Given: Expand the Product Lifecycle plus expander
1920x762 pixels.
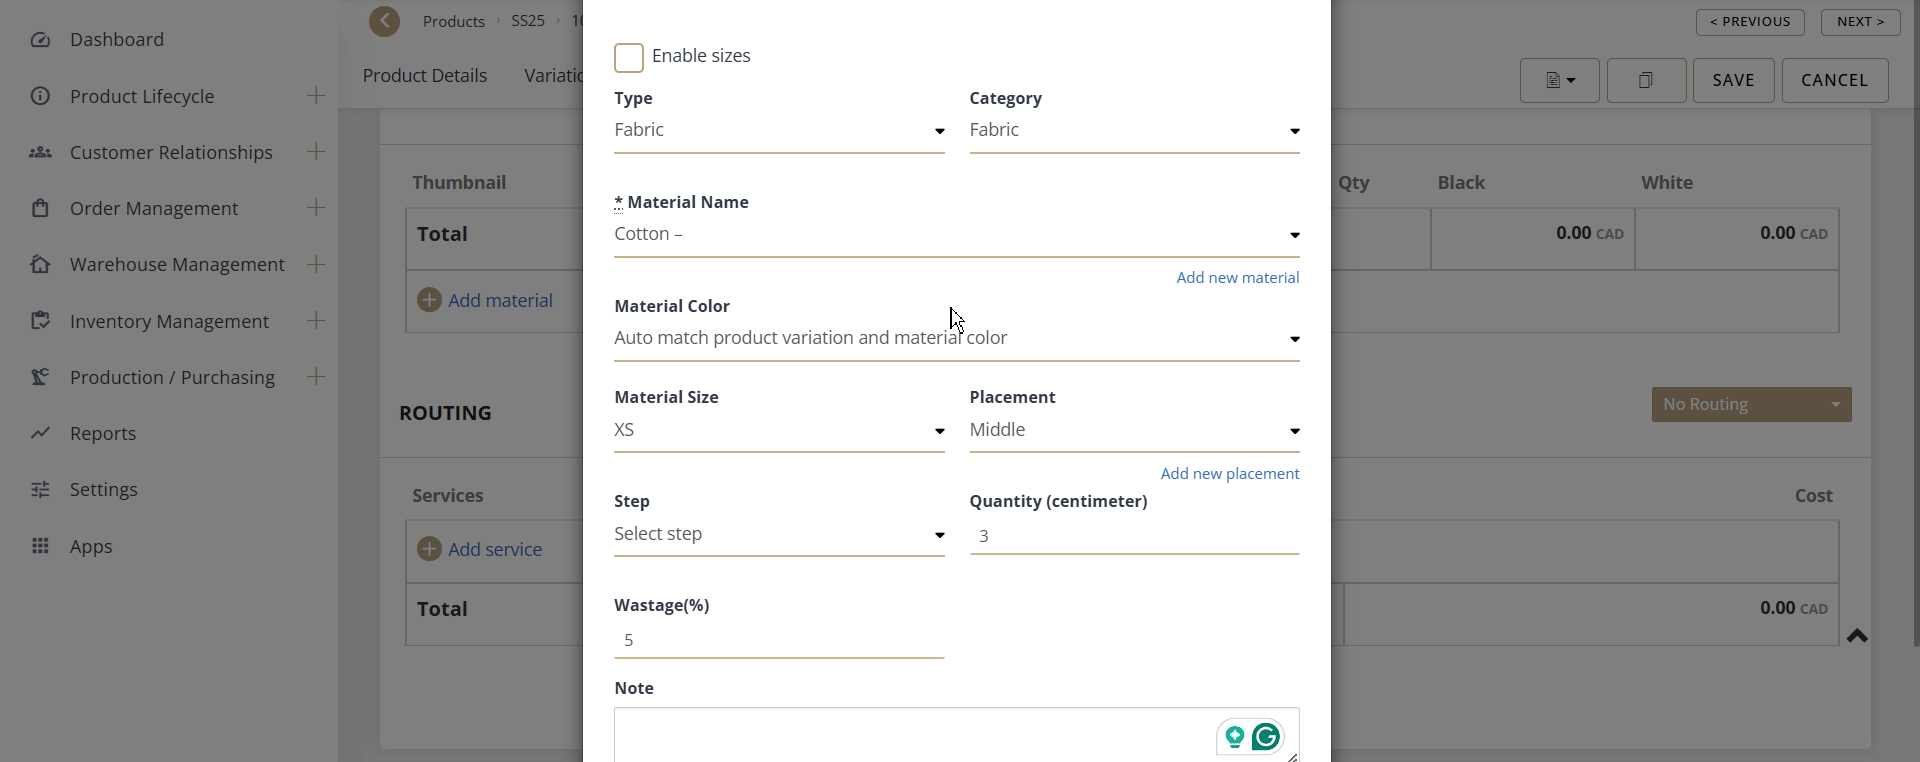Looking at the screenshot, I should tap(316, 96).
